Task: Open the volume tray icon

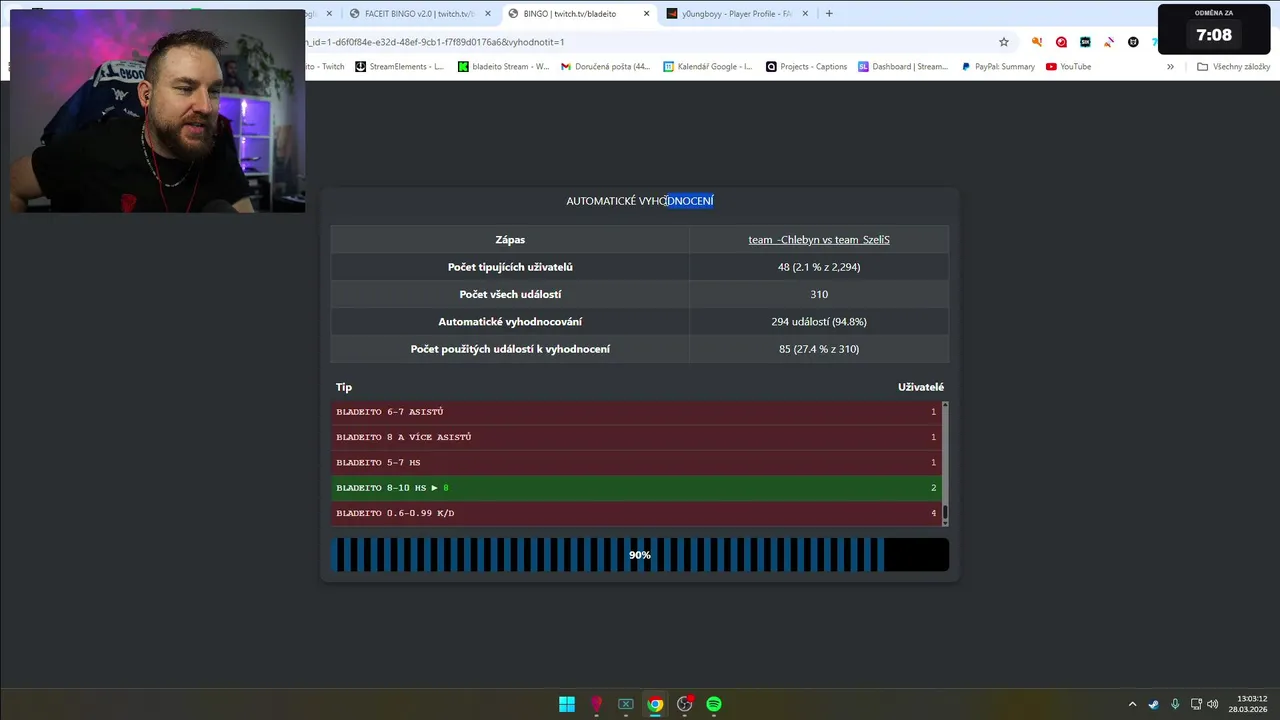Action: (1213, 704)
